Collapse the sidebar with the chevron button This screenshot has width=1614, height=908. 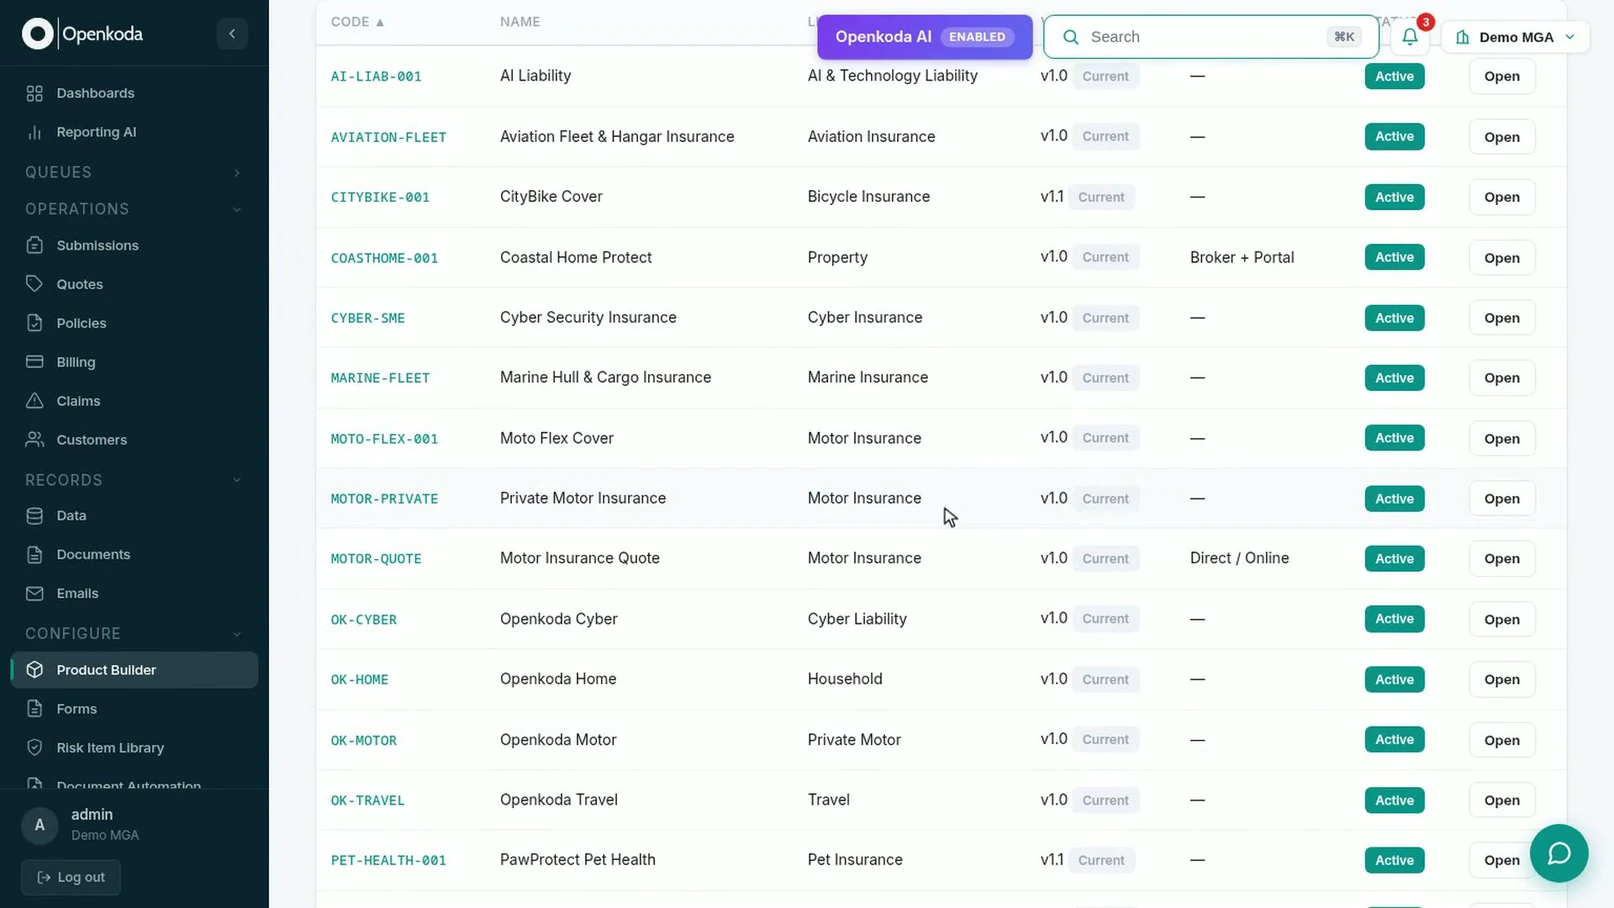pos(232,34)
